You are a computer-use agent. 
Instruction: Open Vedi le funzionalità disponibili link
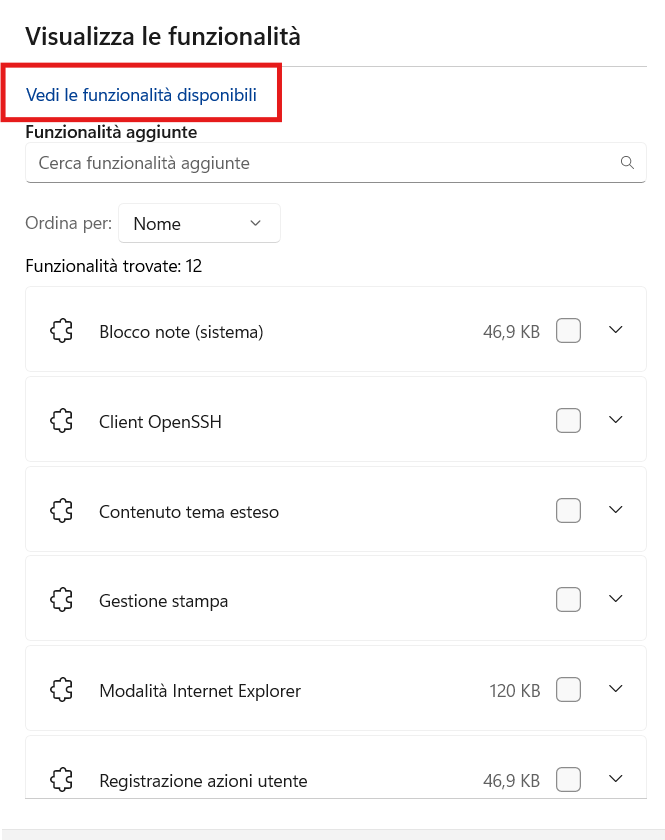141,95
